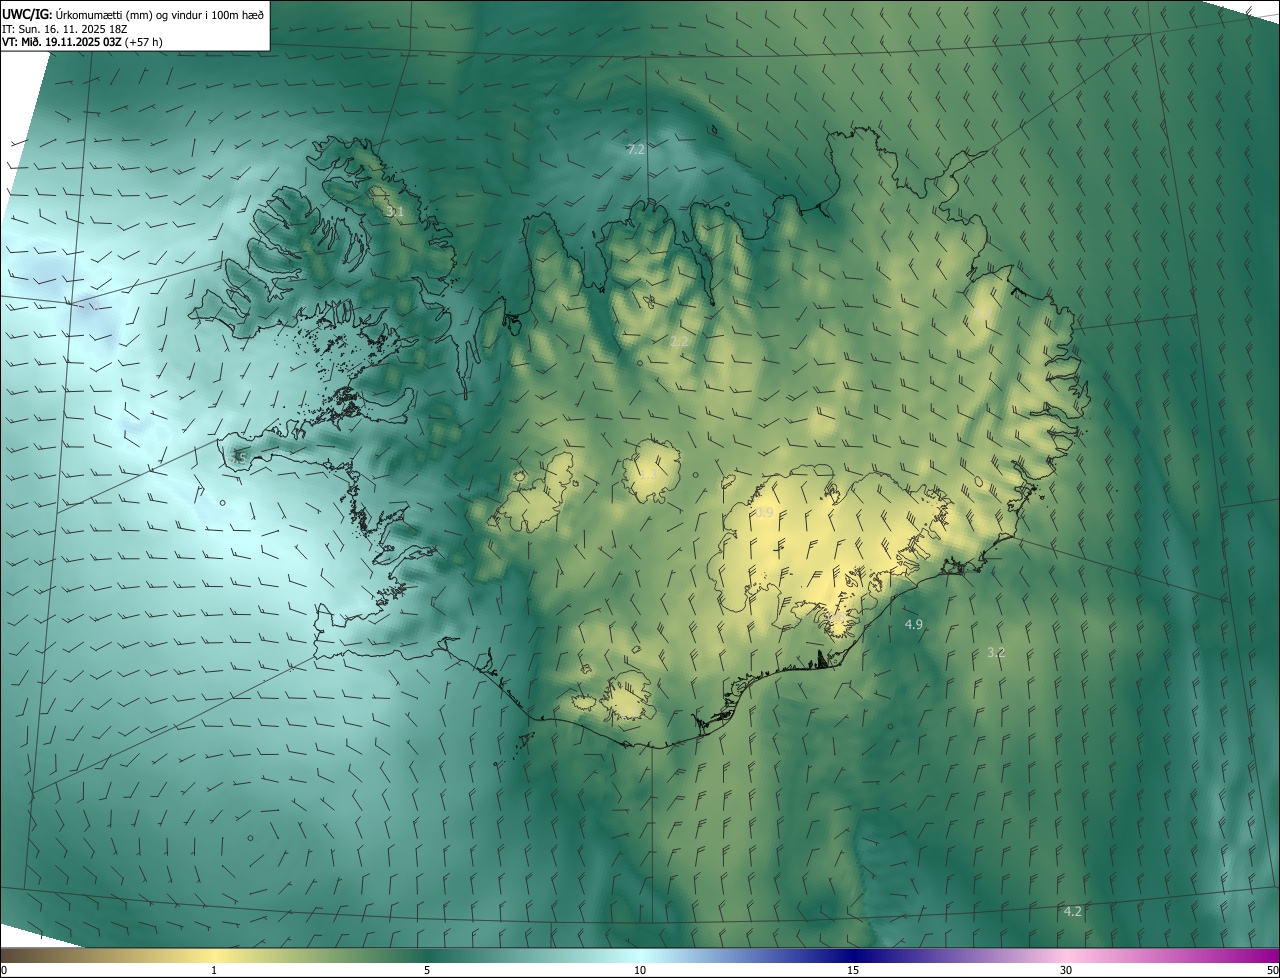The width and height of the screenshot is (1280, 978).
Task: Click the 0.9 value label on Vatnajökull
Action: [x=764, y=513]
